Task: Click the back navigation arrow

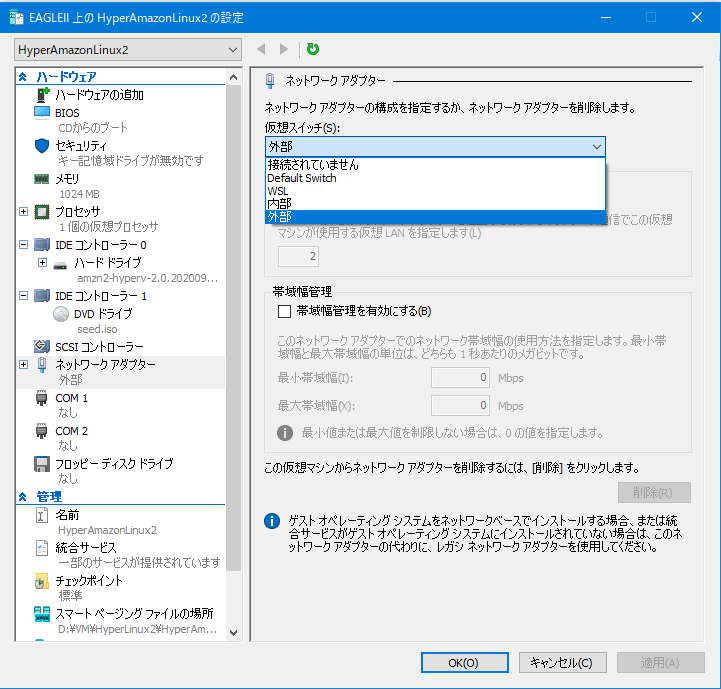Action: (x=261, y=49)
